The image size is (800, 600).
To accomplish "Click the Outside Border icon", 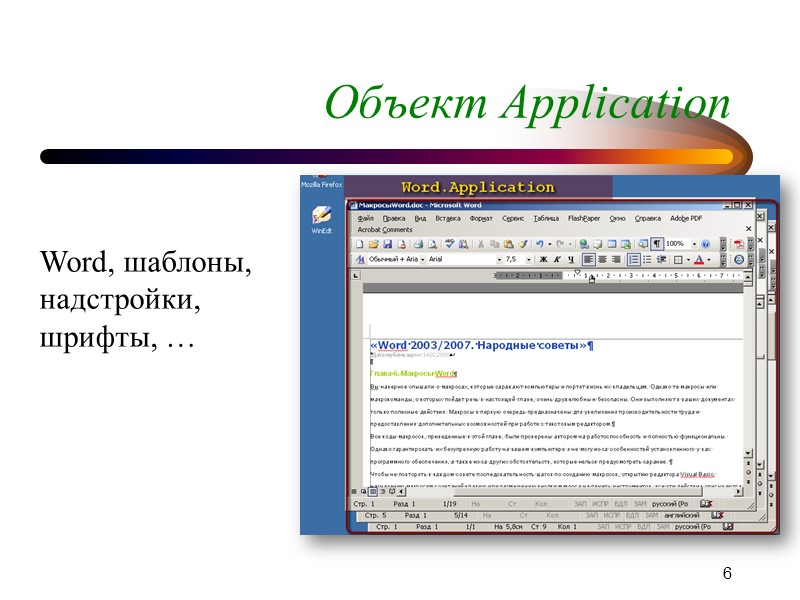I will coord(678,259).
